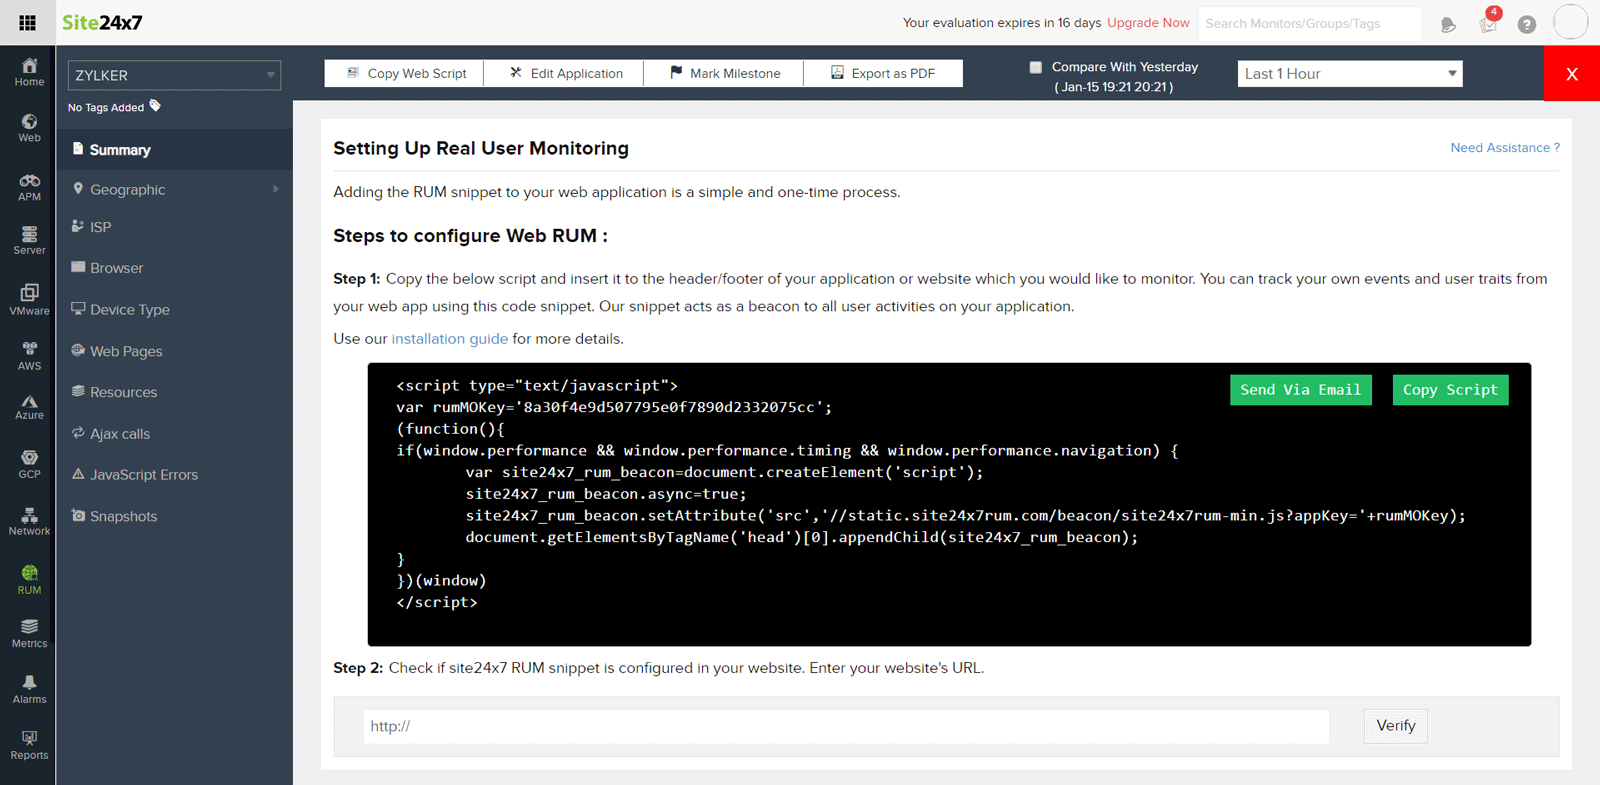Image resolution: width=1600 pixels, height=785 pixels.
Task: Go to Home in the sidebar
Action: pyautogui.click(x=29, y=72)
